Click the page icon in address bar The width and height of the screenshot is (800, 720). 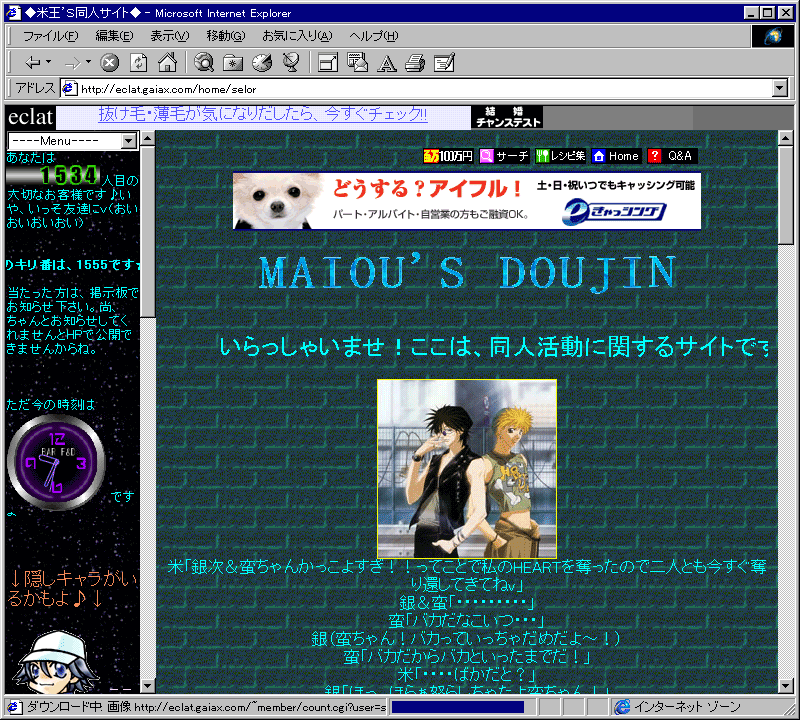point(68,89)
